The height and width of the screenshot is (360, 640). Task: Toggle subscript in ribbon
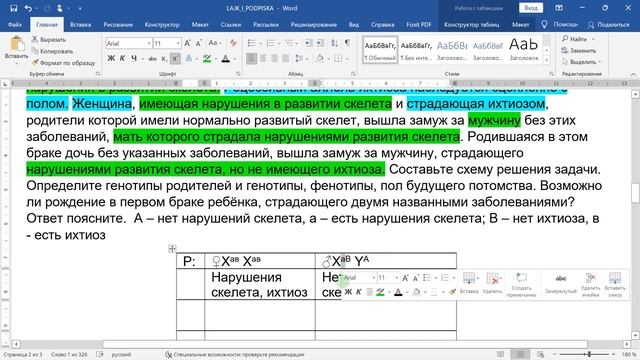[164, 59]
